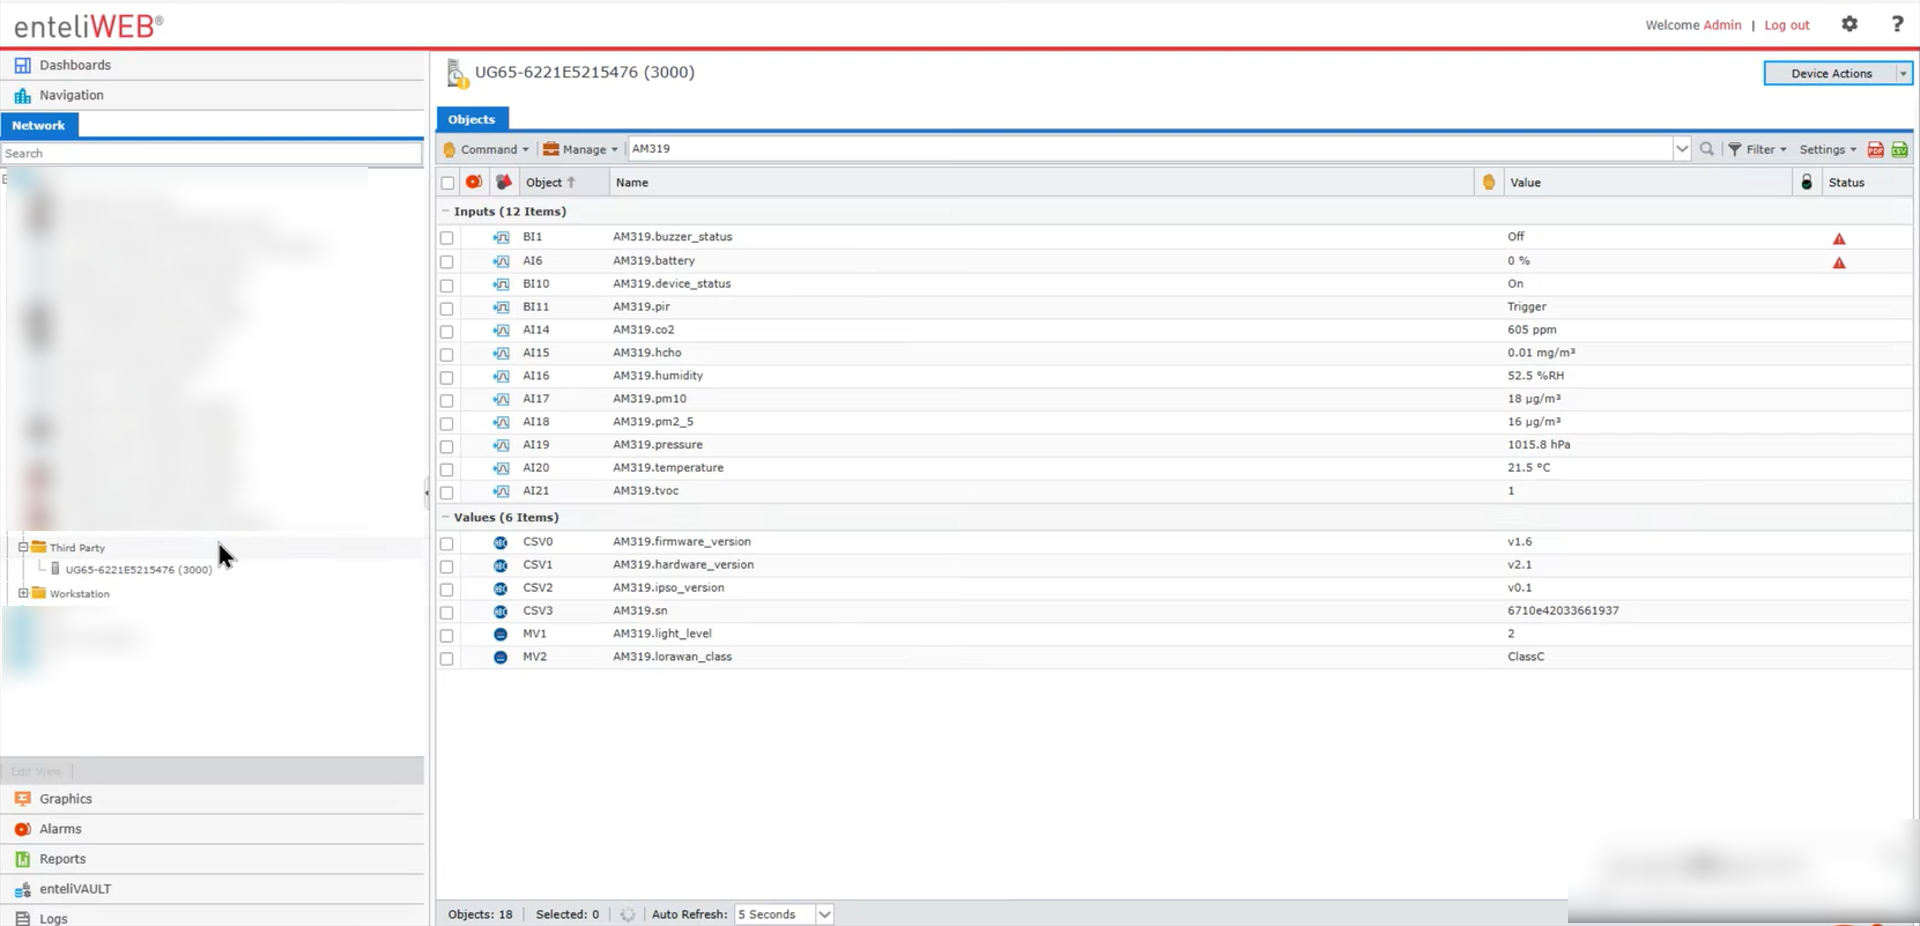Screen dimensions: 1920x926
Task: Switch to the Network tab
Action: 38,125
